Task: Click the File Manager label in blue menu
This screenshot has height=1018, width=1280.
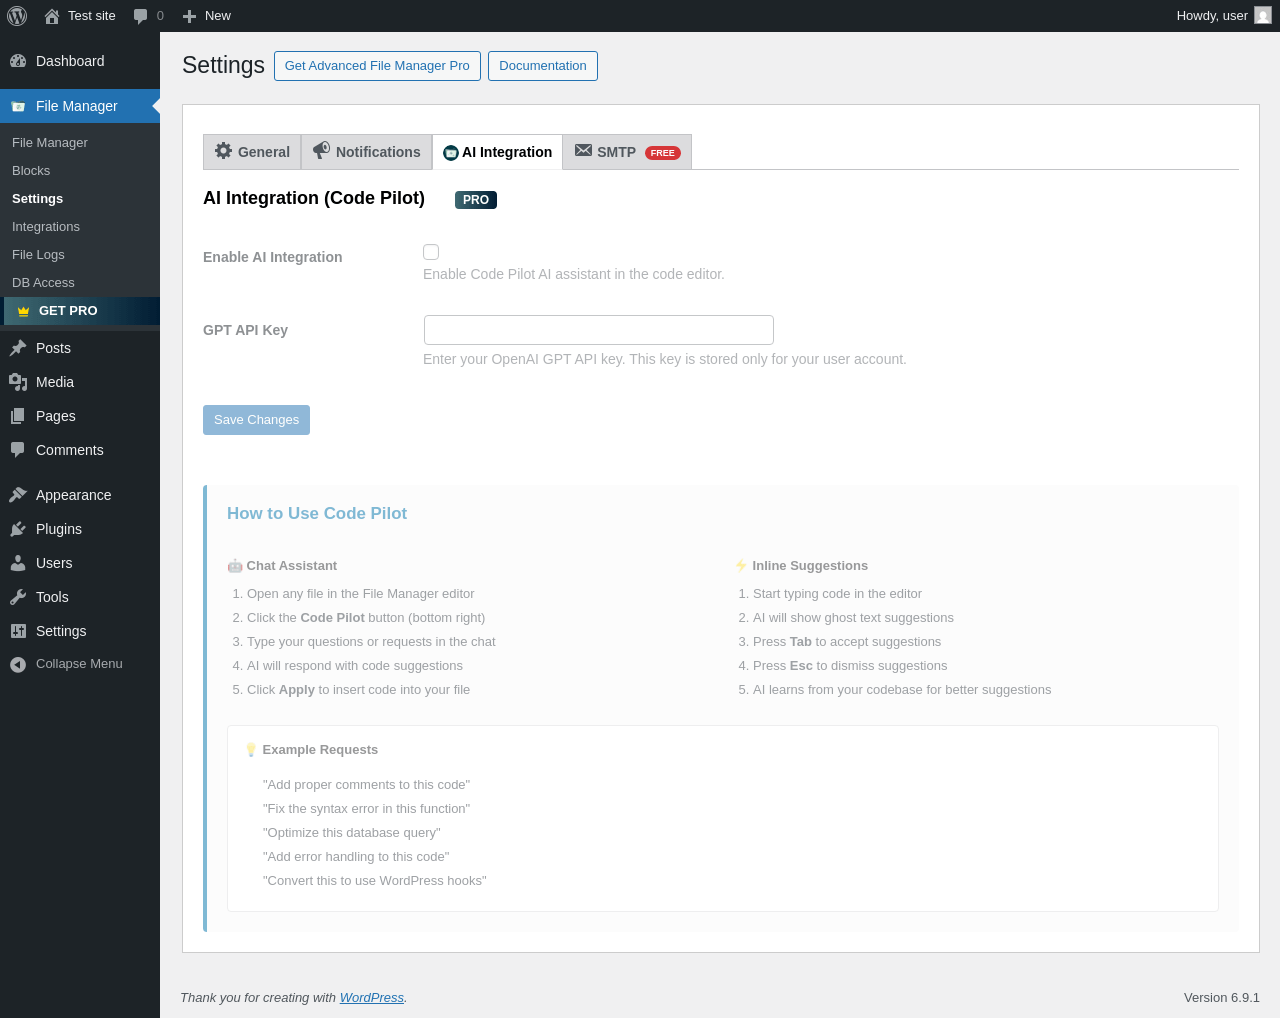Action: pos(77,106)
